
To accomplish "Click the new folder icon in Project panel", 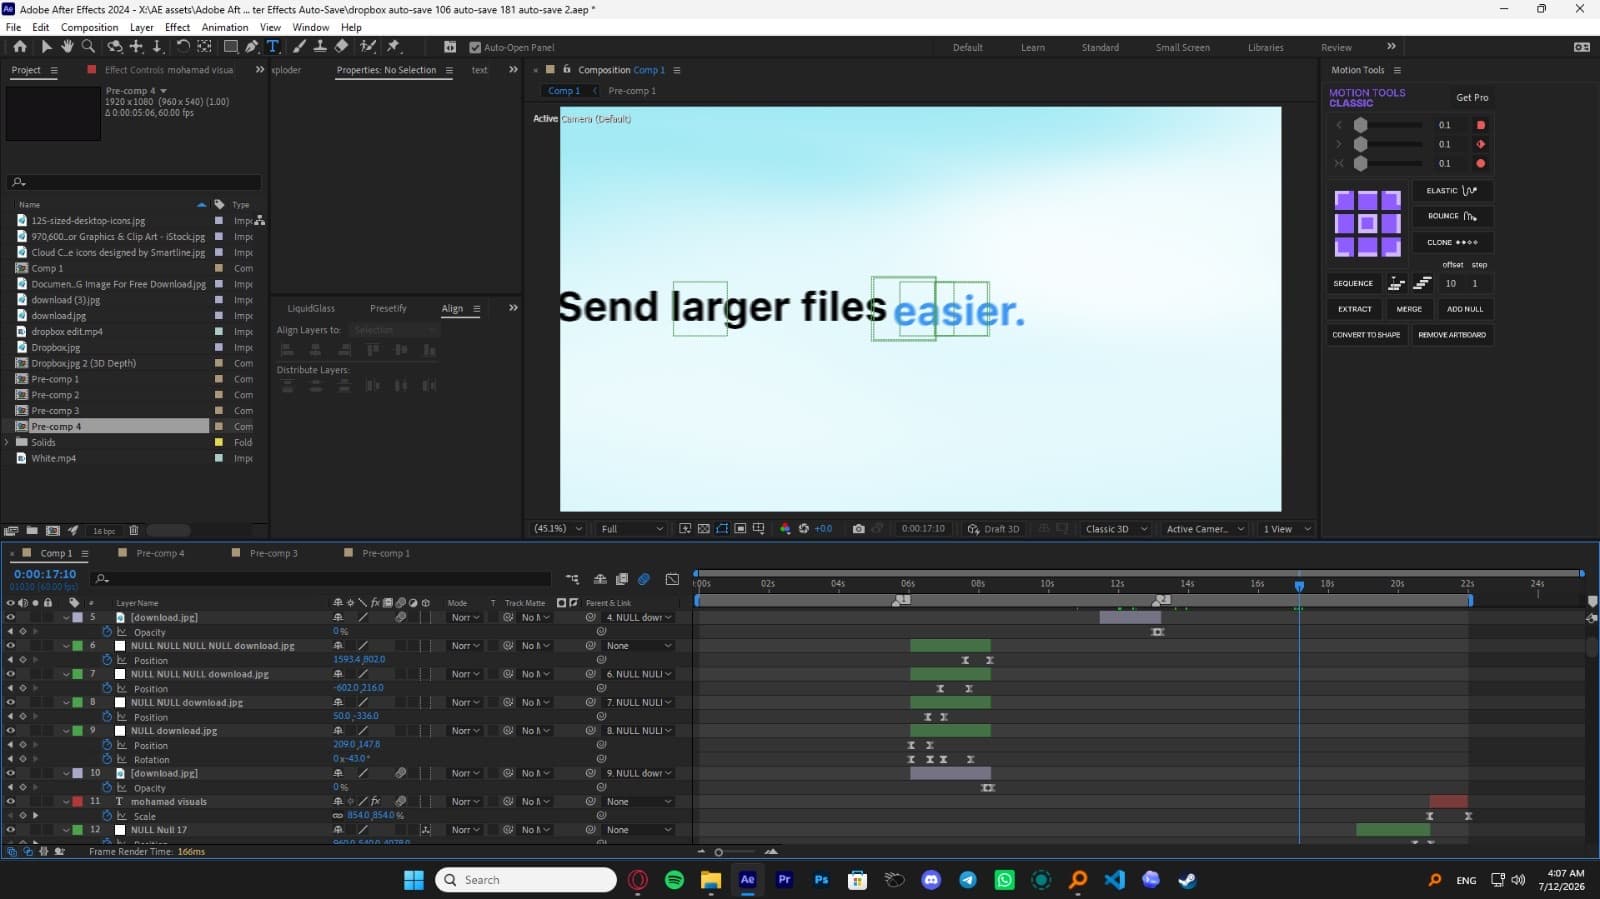I will pos(32,531).
